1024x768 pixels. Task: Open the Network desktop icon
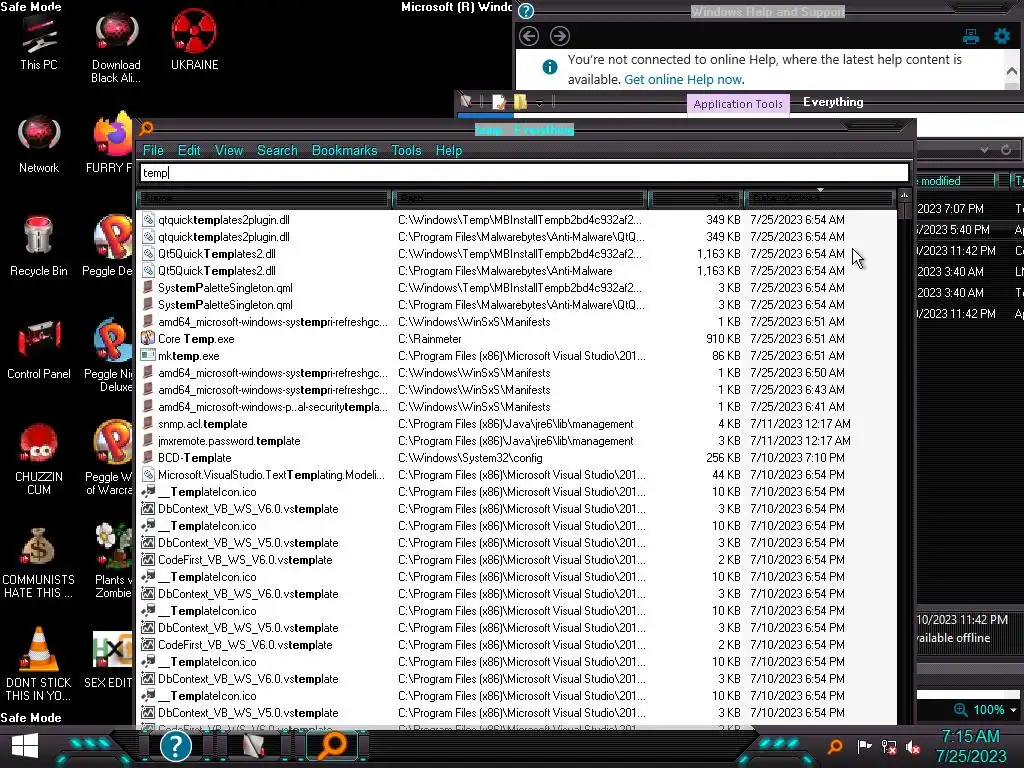coord(39,144)
